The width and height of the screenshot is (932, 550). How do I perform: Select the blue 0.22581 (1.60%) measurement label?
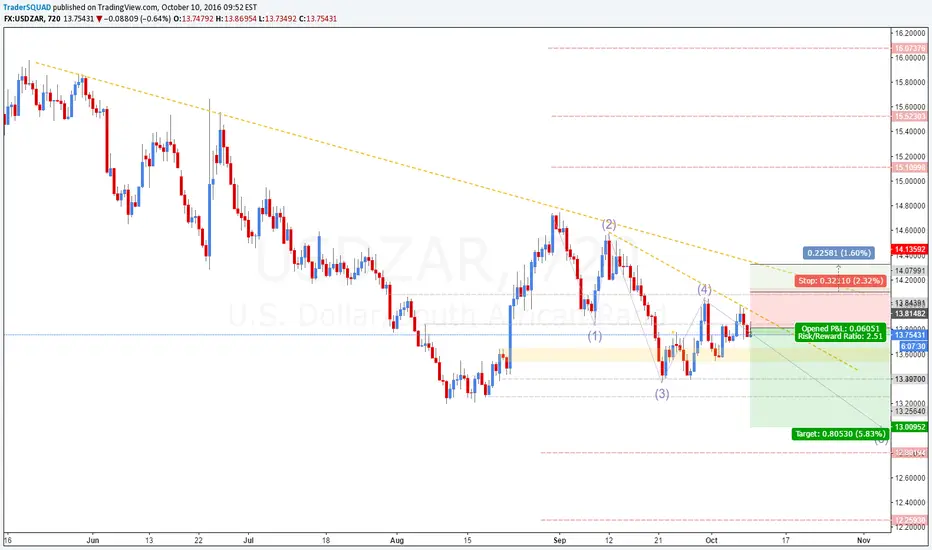coord(839,253)
